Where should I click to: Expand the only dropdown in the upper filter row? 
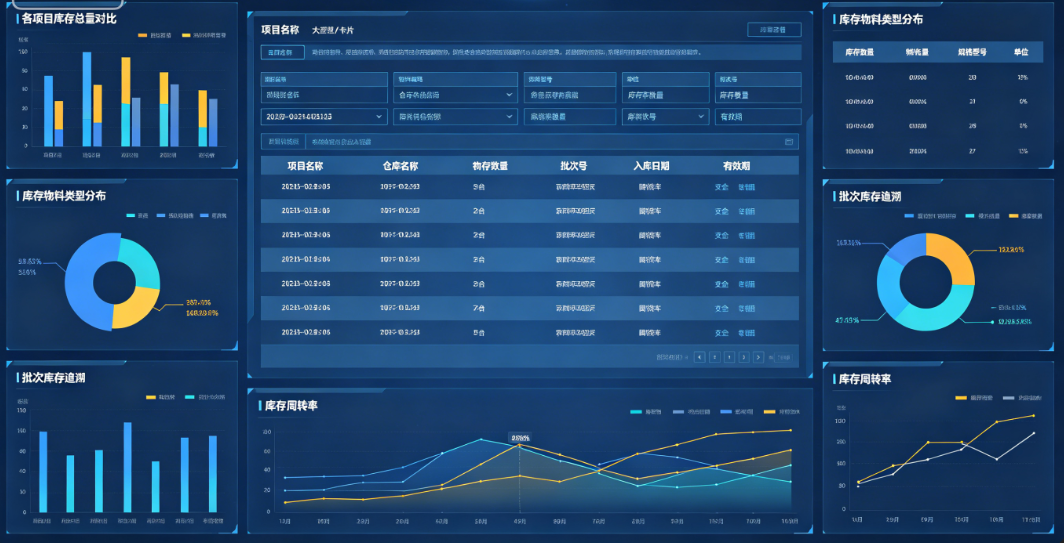click(x=455, y=95)
